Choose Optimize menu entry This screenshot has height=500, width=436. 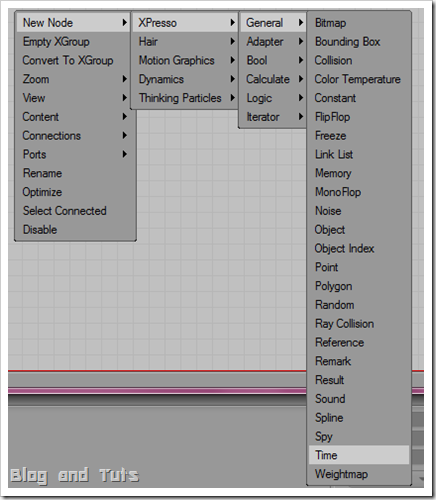(x=75, y=192)
